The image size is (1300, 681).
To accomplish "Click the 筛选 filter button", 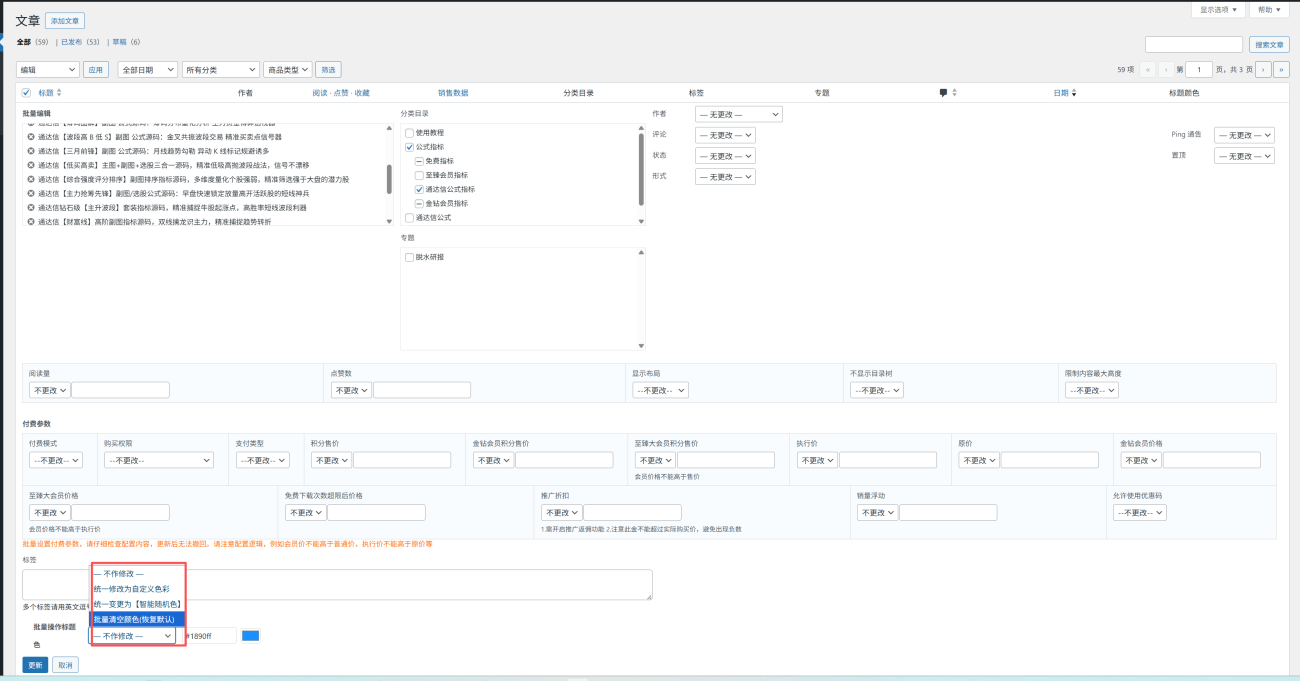I will (x=328, y=70).
